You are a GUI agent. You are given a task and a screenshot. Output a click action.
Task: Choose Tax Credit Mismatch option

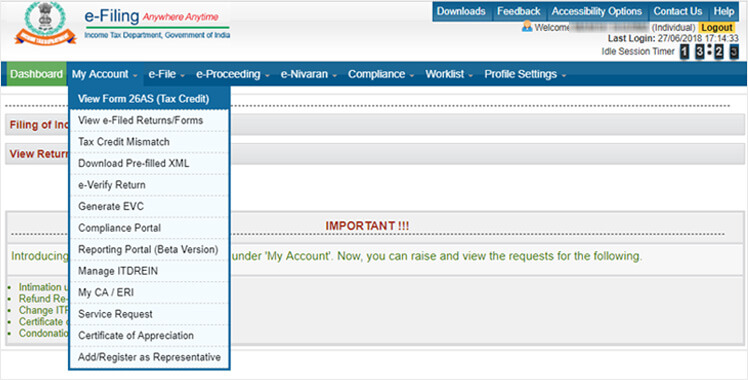click(x=149, y=142)
